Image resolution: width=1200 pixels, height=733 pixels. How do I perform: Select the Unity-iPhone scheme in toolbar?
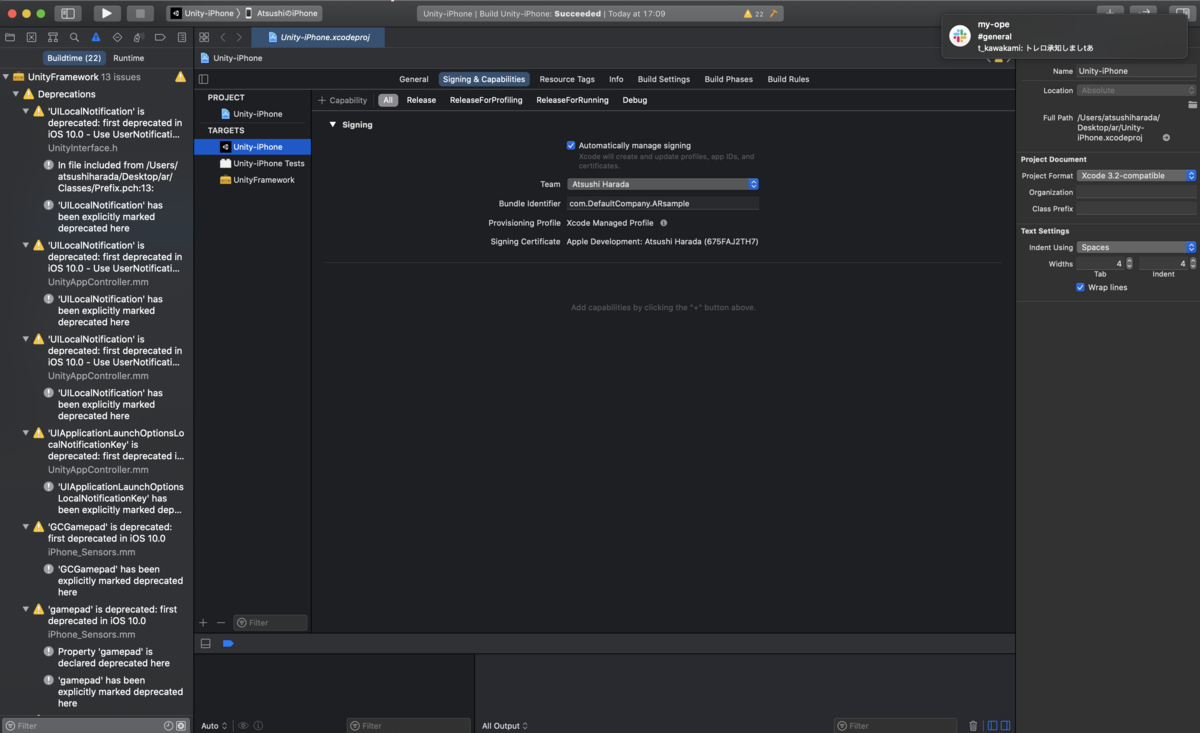tap(201, 14)
